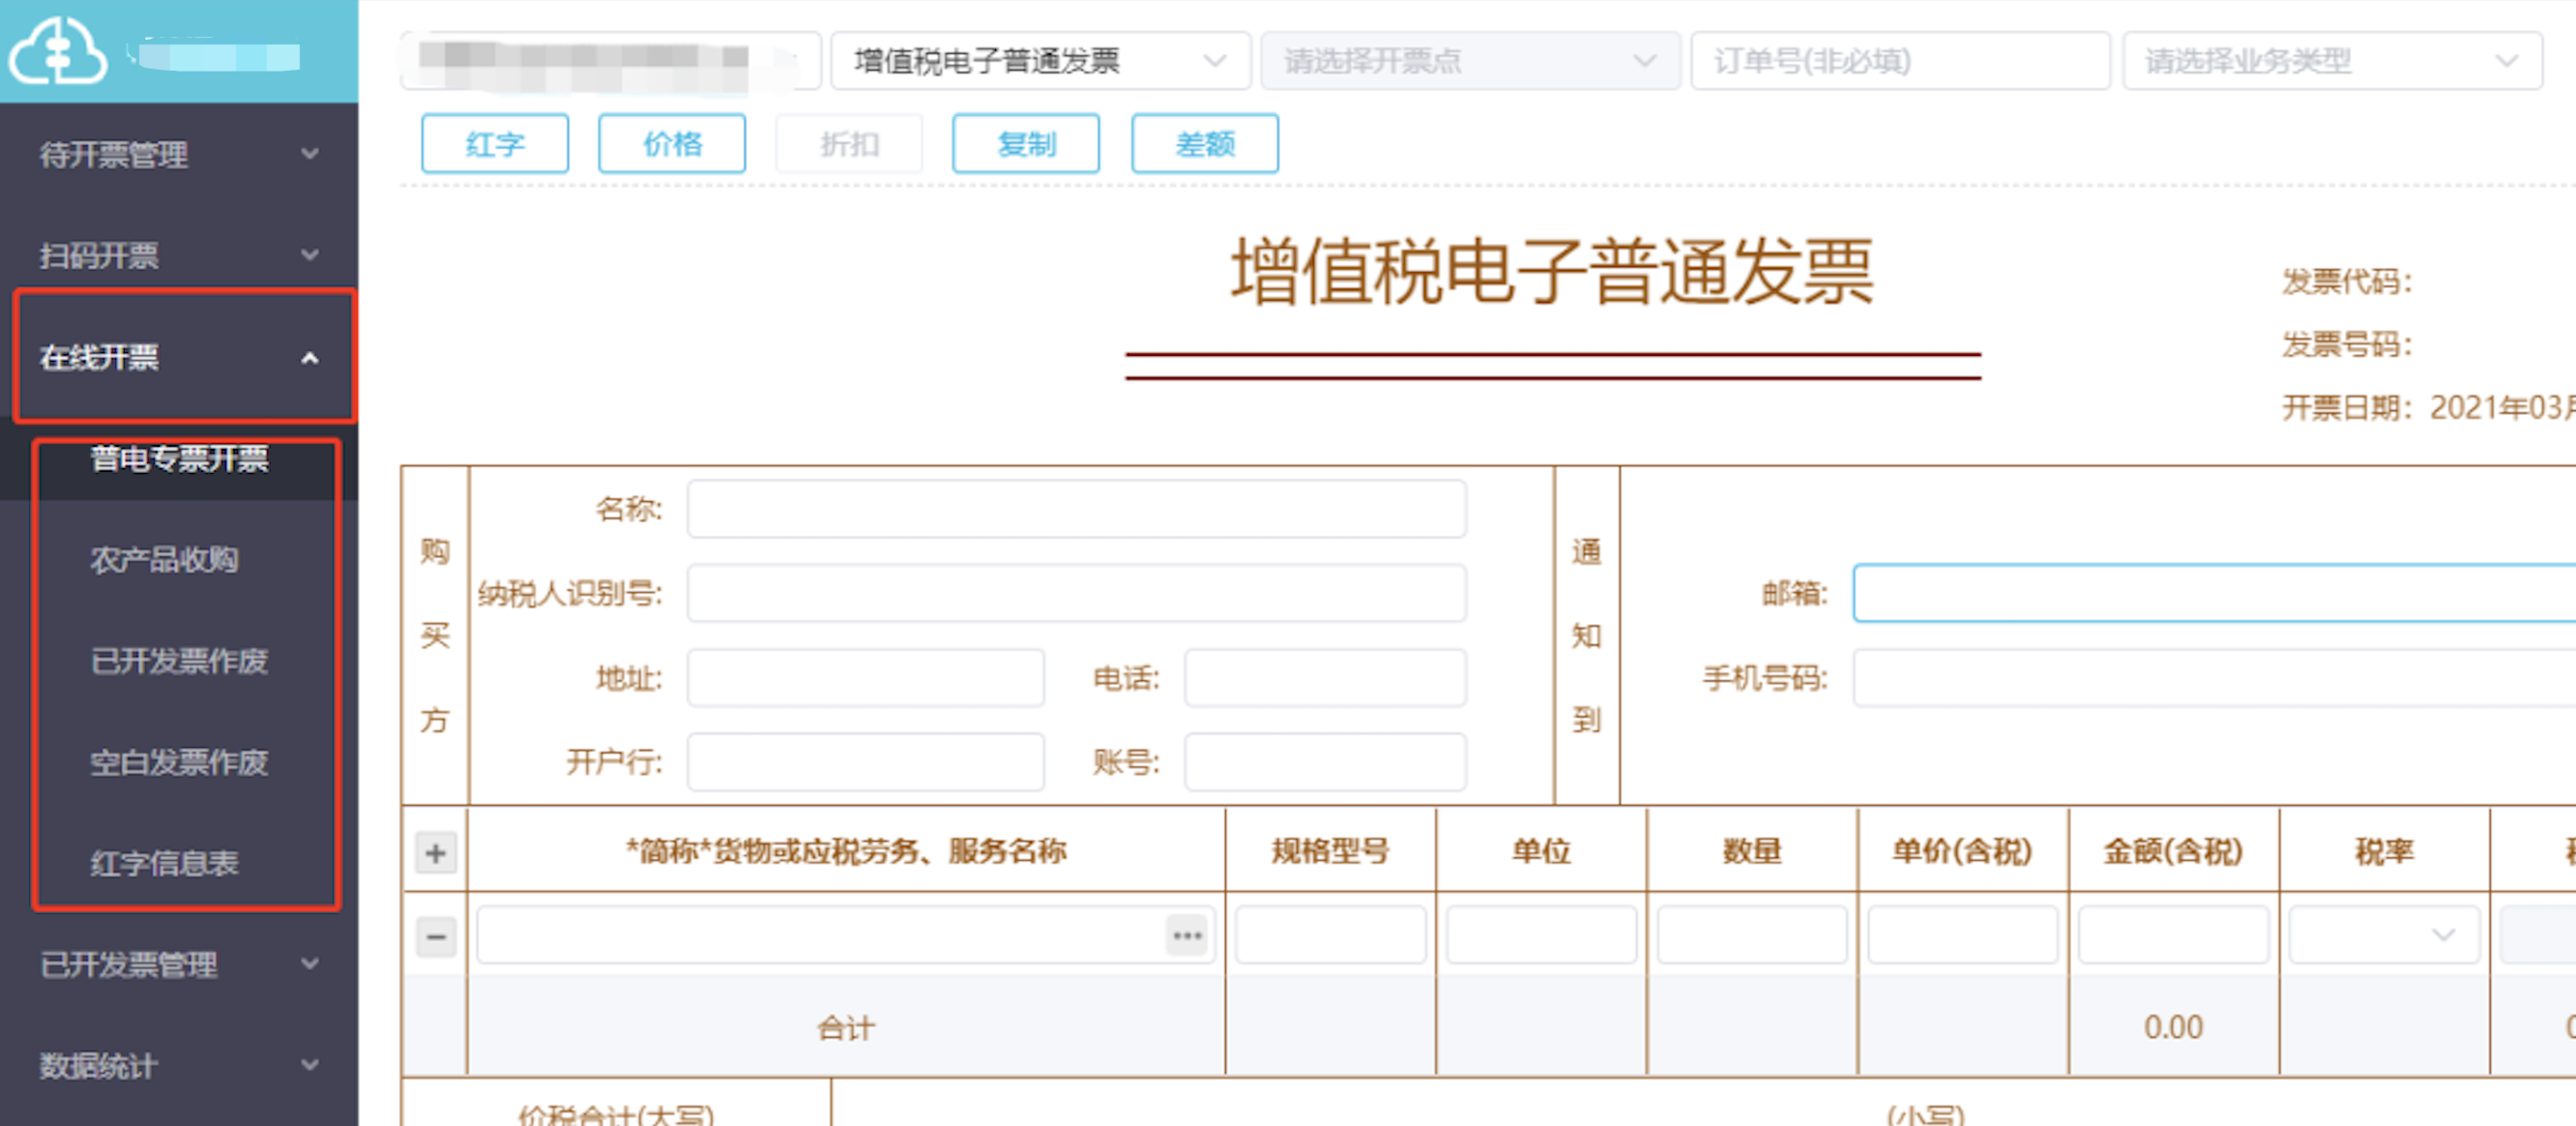Viewport: 2576px width, 1126px height.
Task: Focus the 地址 field
Action: coord(866,678)
